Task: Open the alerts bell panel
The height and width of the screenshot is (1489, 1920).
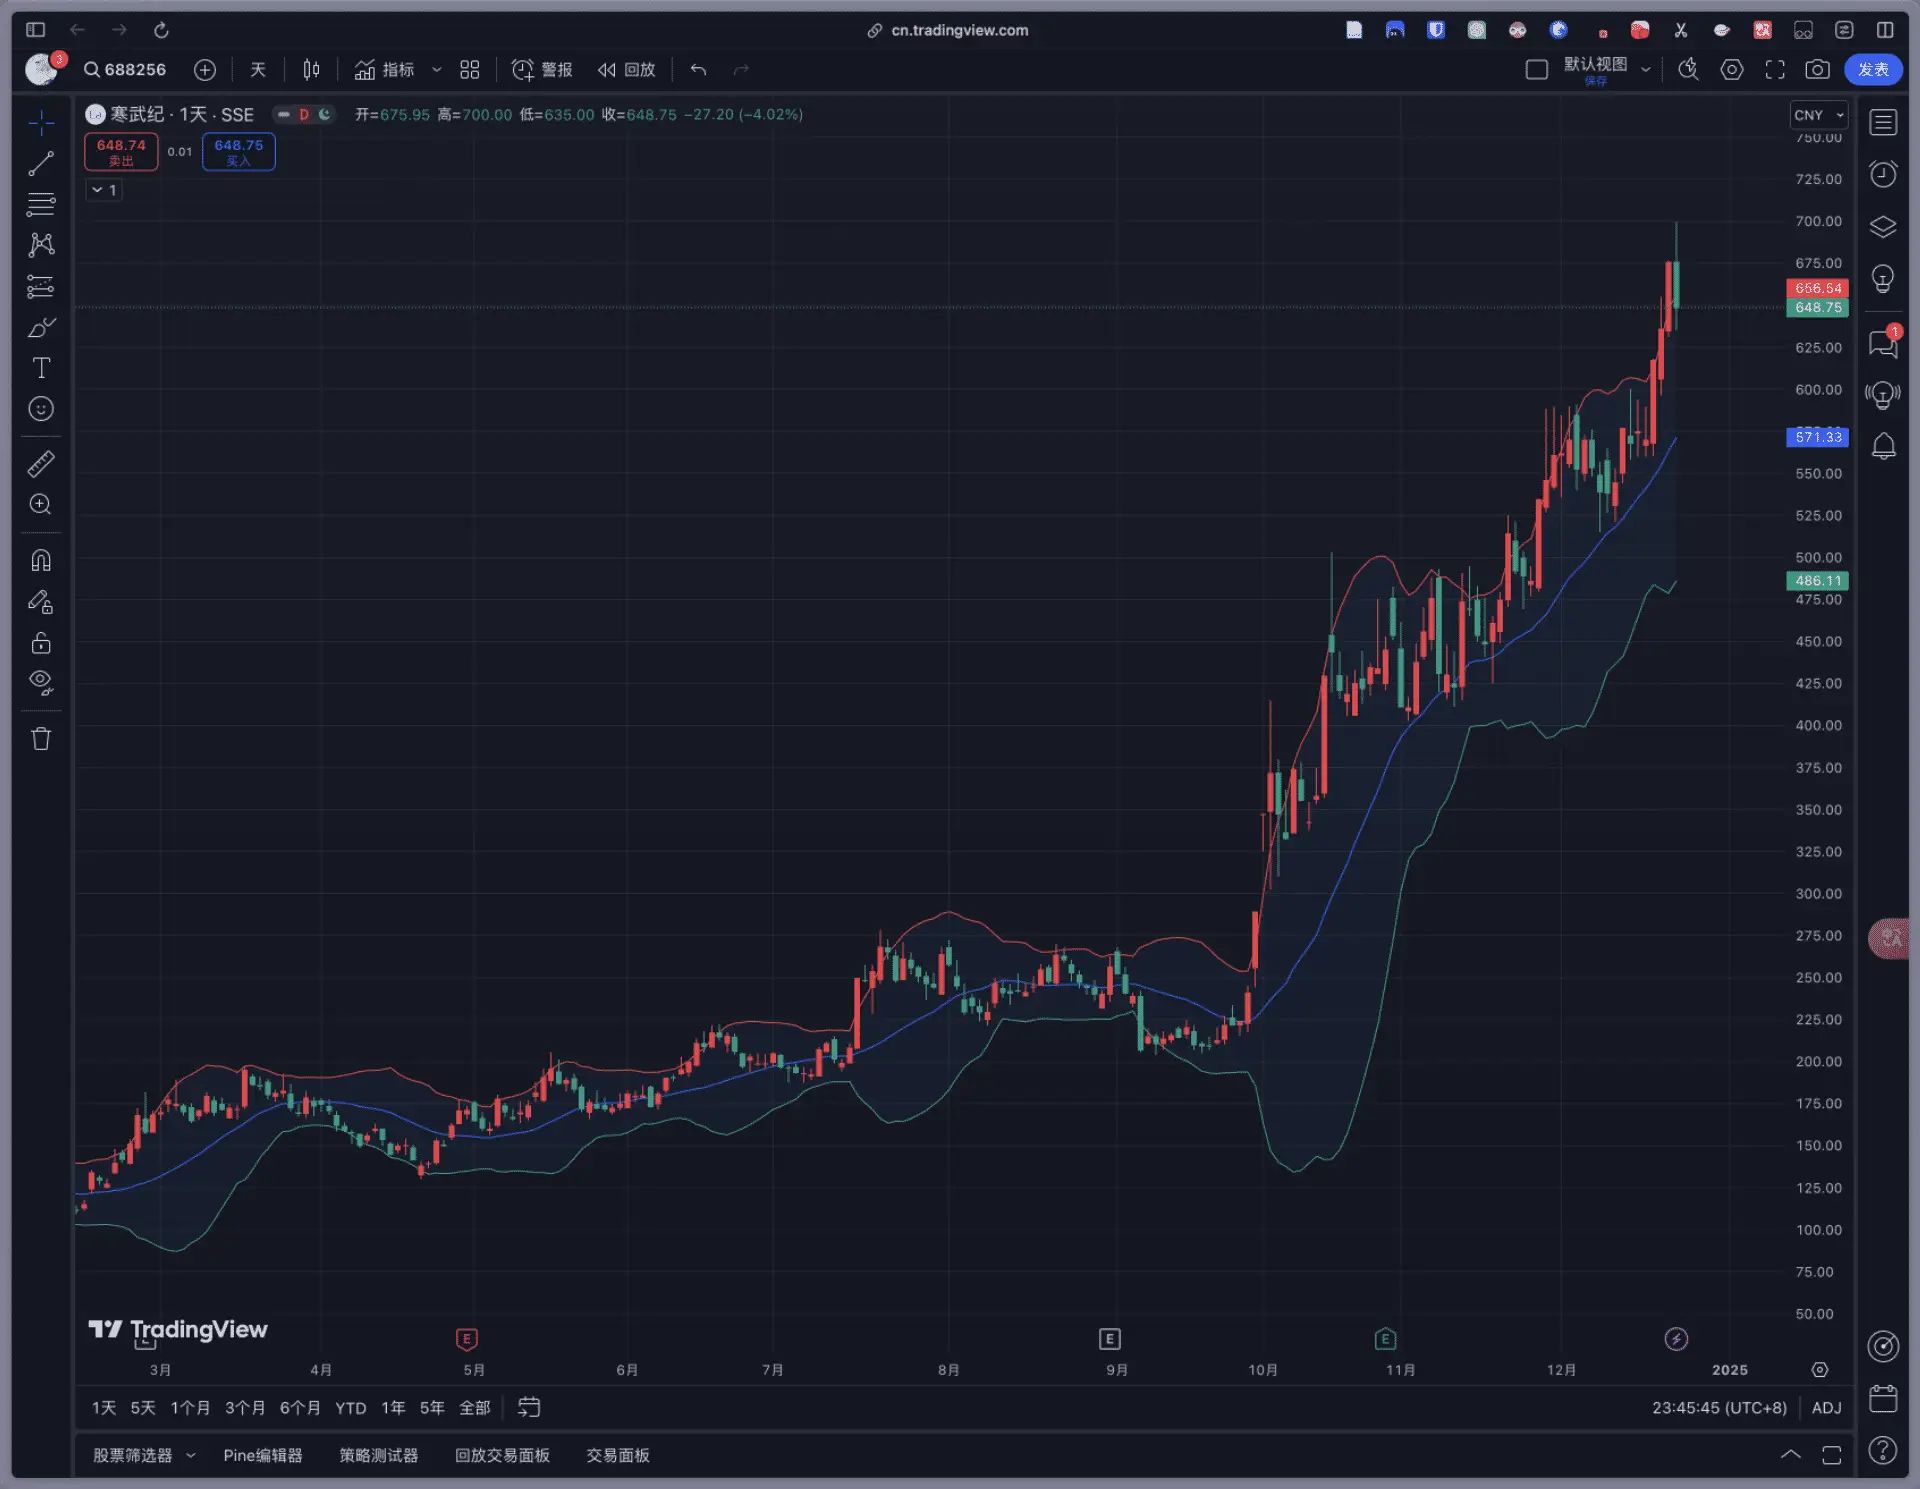Action: 1883,446
